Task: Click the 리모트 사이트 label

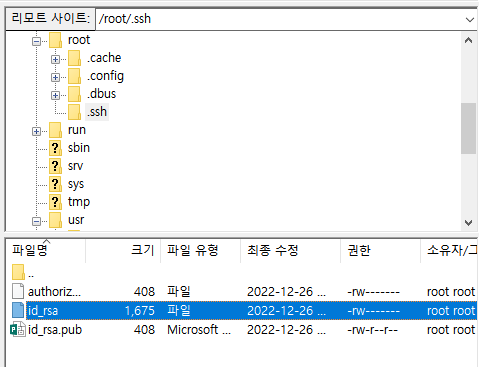Action: [51, 18]
